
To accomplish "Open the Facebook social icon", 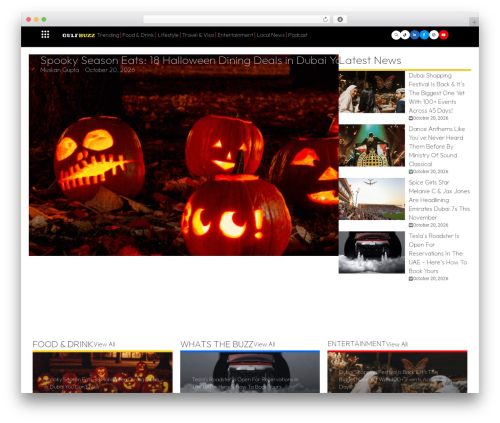I will pos(424,35).
